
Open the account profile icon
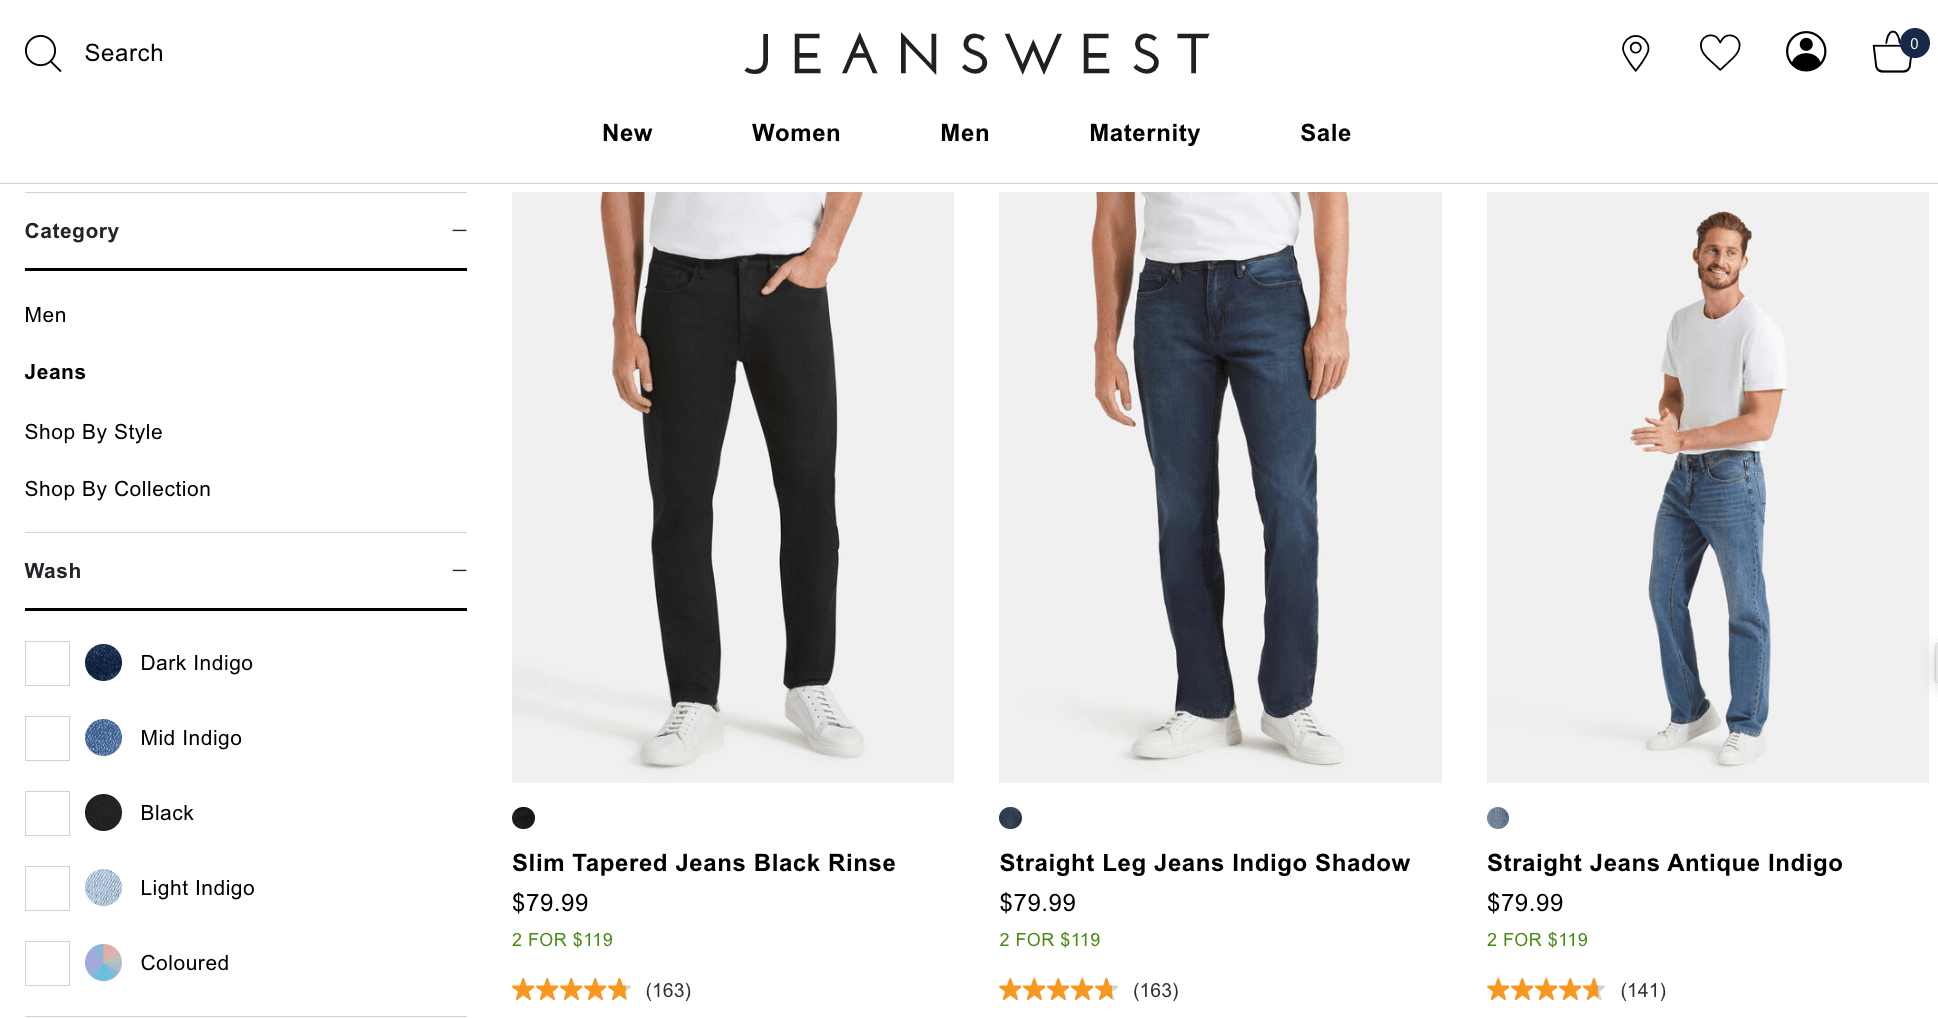coord(1806,52)
